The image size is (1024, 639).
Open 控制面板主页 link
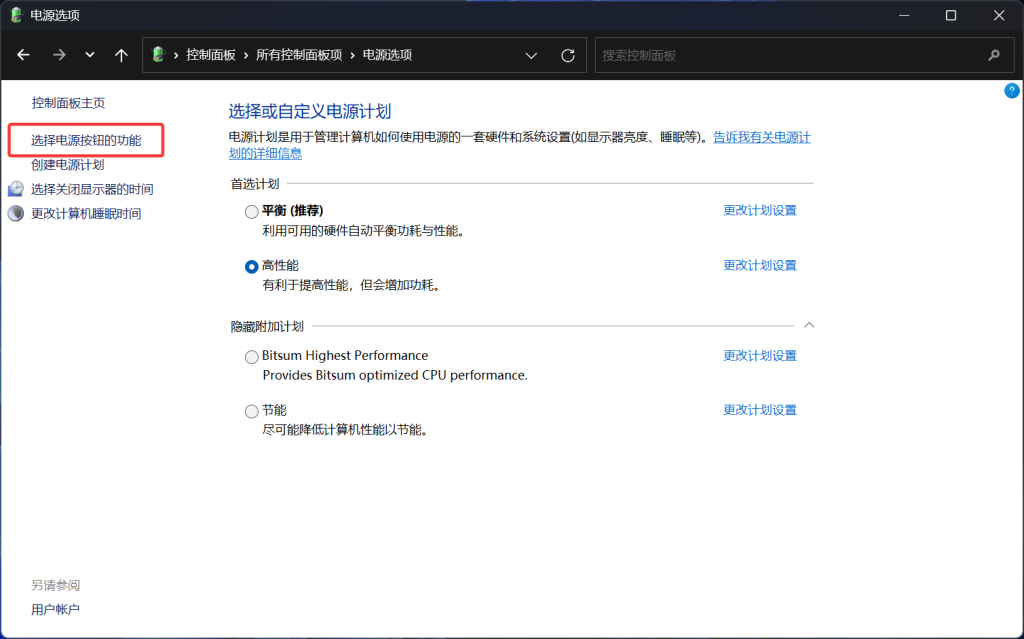point(68,103)
